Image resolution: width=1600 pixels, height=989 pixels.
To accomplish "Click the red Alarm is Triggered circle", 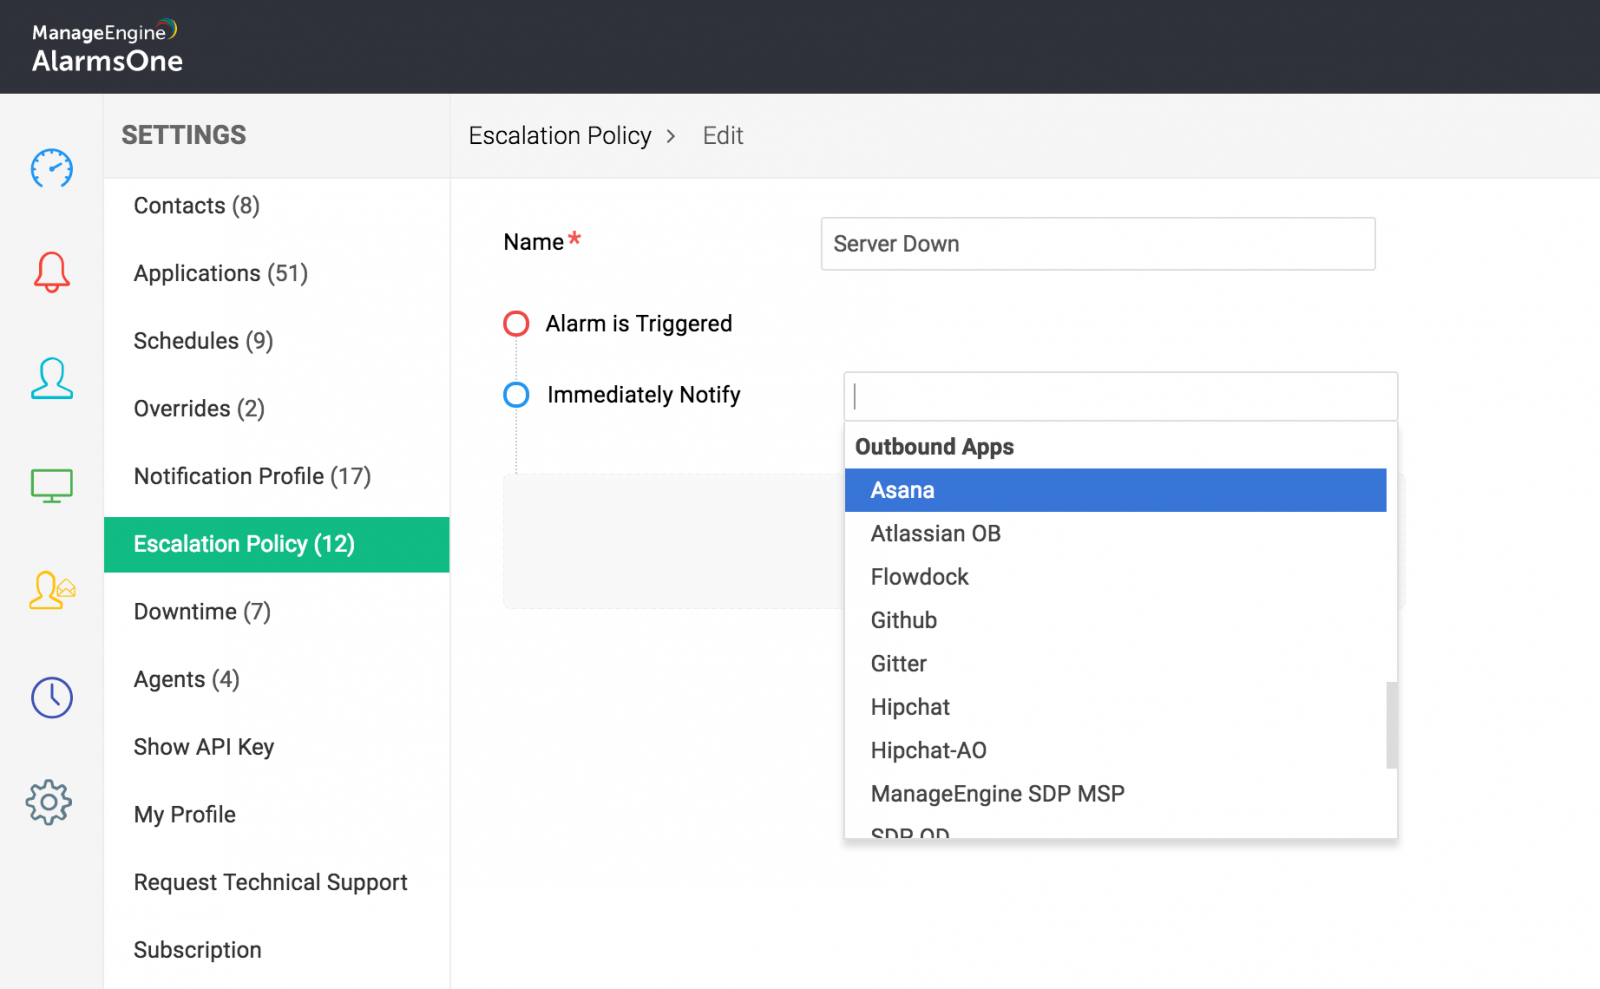I will coord(516,324).
